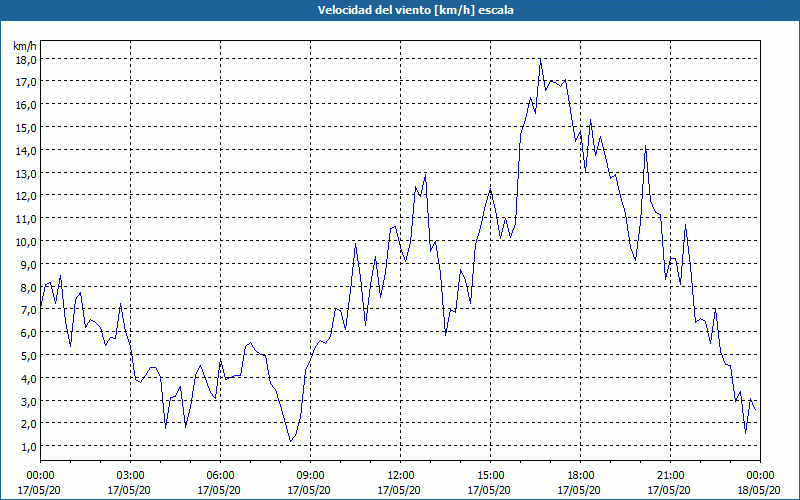Image resolution: width=800 pixels, height=500 pixels.
Task: Click the 14,0 value on the y-axis
Action: [26, 151]
